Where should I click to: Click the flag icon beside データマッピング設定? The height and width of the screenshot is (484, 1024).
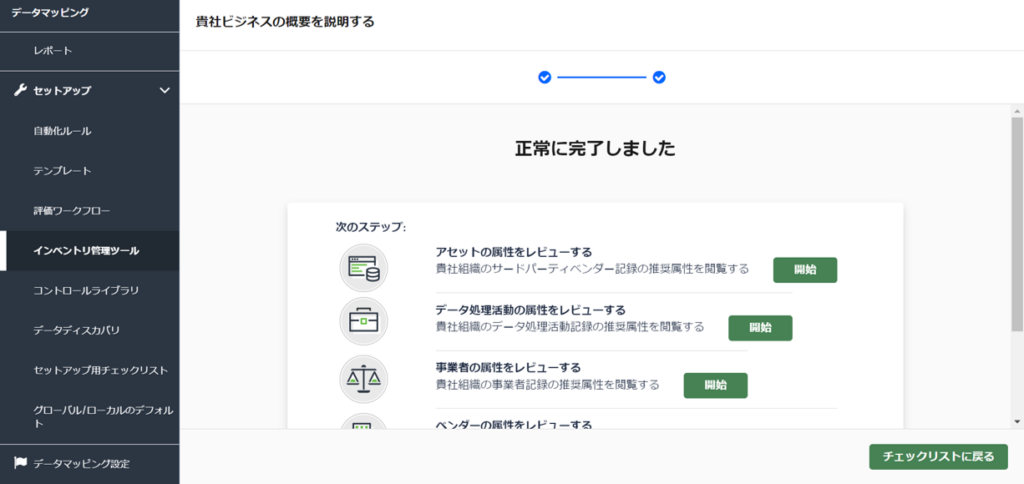tap(20, 463)
